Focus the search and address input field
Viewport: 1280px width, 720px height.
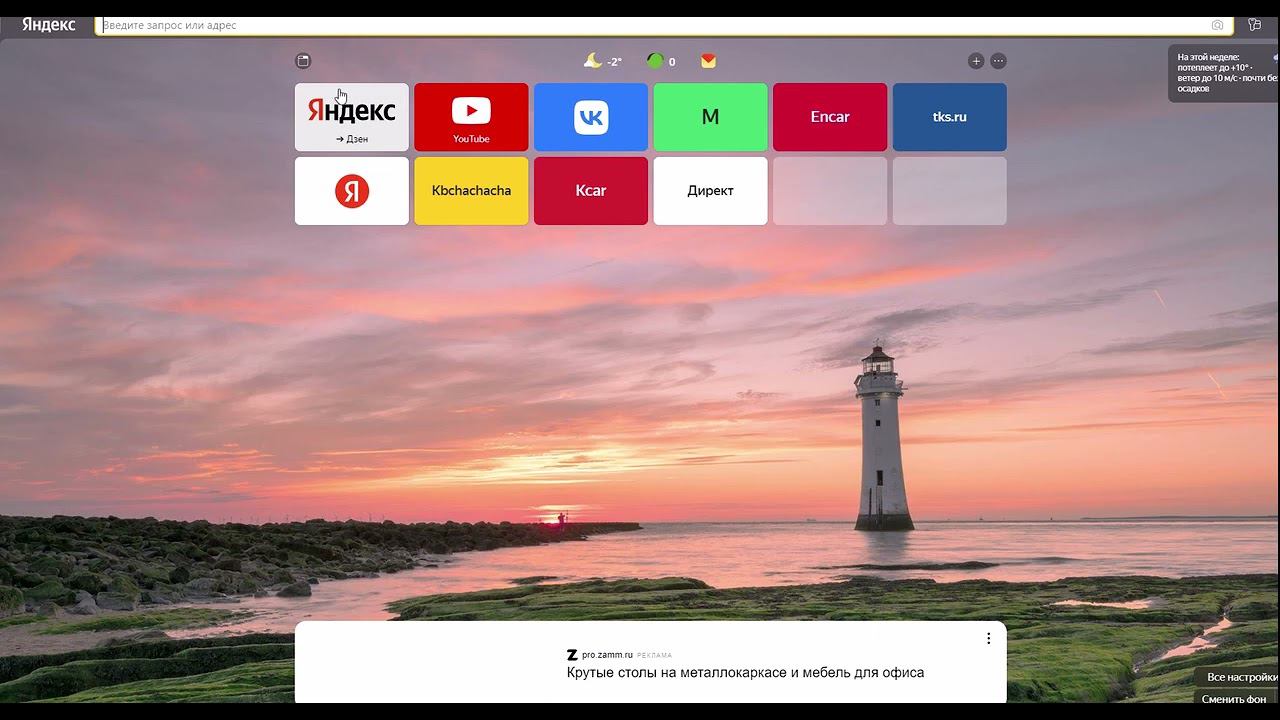click(x=650, y=25)
